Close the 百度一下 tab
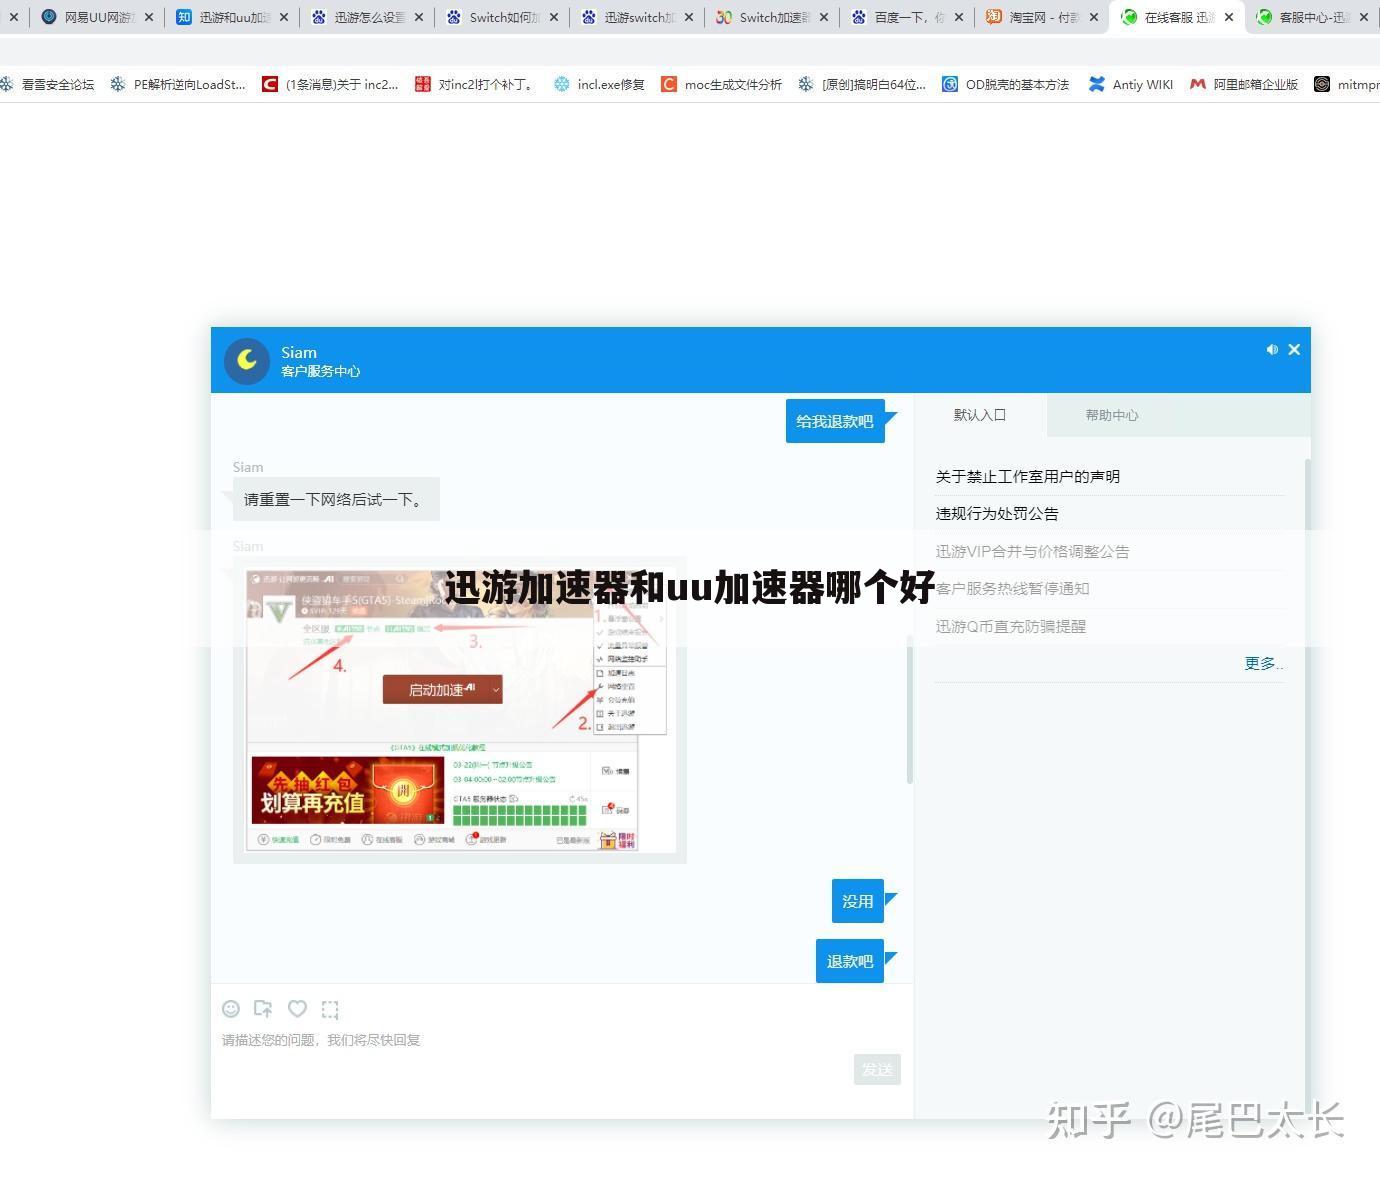Screen dimensions: 1380x1177 [959, 17]
